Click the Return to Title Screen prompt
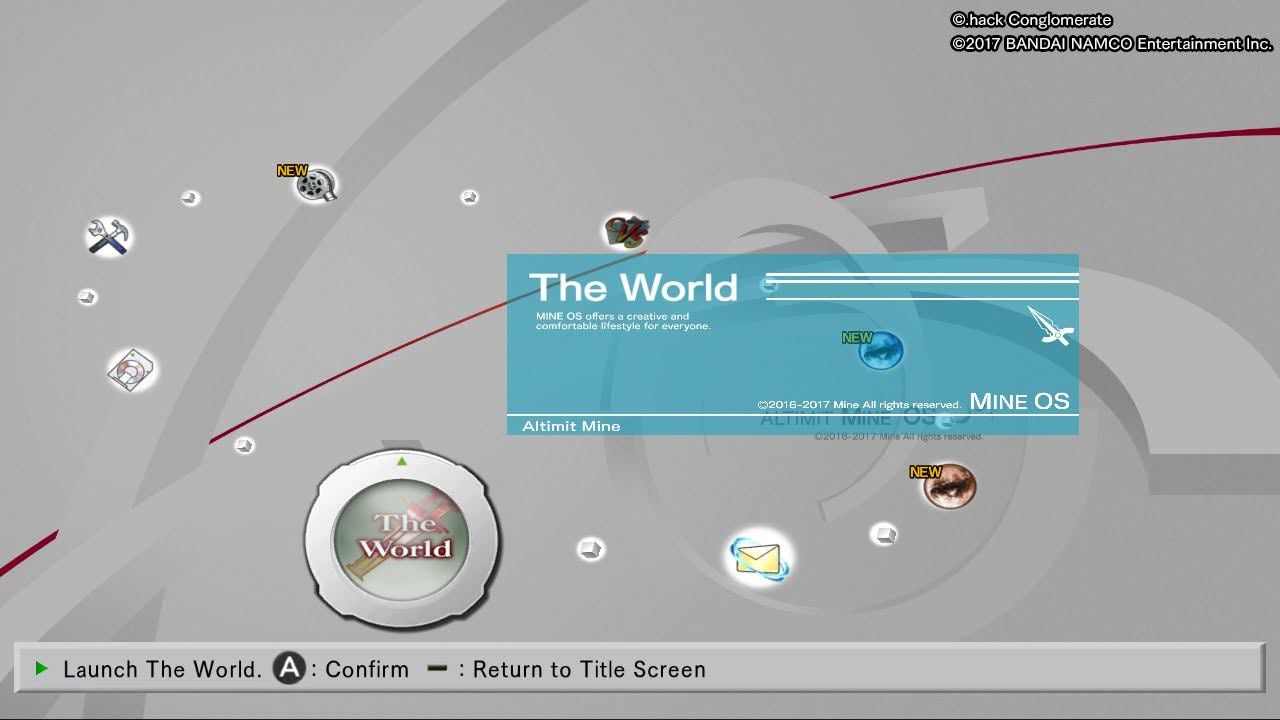This screenshot has height=720, width=1280. [566, 669]
